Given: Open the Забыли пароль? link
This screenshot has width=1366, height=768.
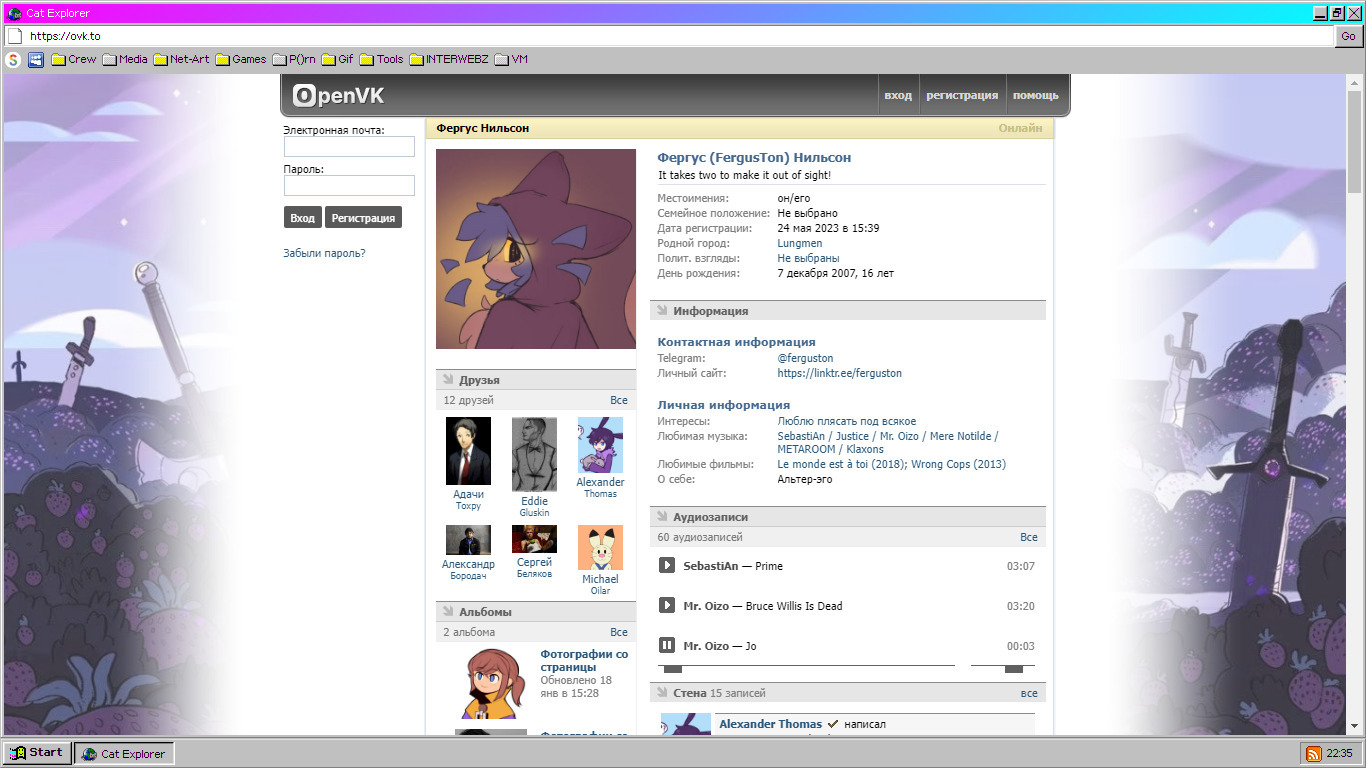Looking at the screenshot, I should [324, 253].
